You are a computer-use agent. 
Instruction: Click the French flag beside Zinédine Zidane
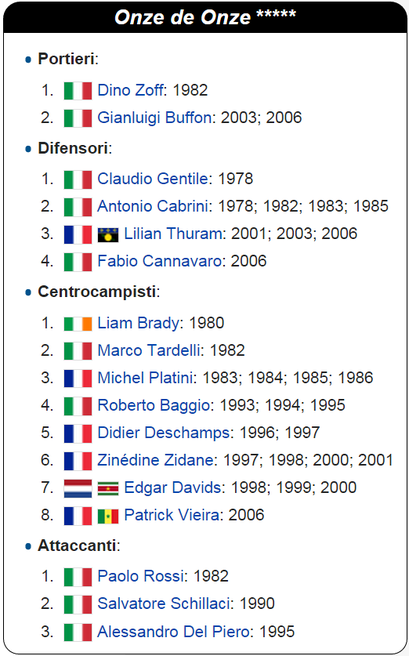click(78, 461)
